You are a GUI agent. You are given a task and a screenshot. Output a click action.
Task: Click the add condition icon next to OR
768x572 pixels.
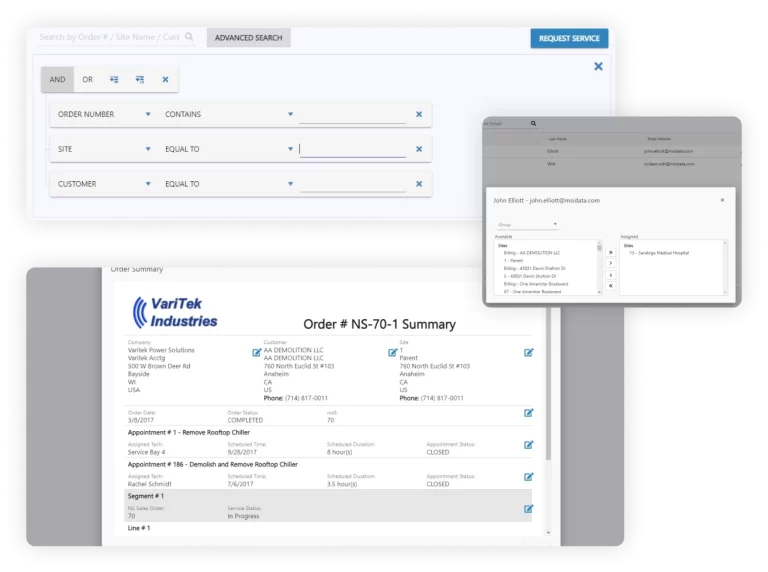[x=114, y=79]
